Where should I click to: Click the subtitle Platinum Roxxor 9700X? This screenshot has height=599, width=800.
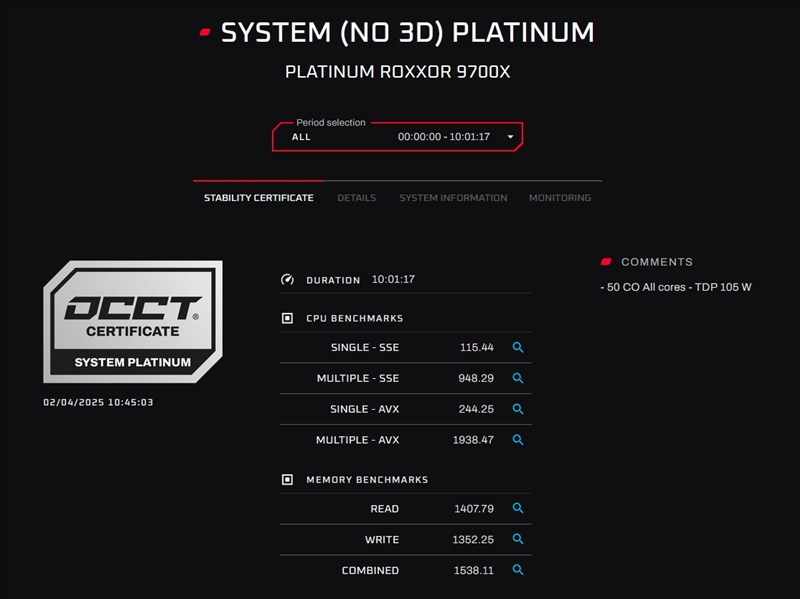click(397, 72)
